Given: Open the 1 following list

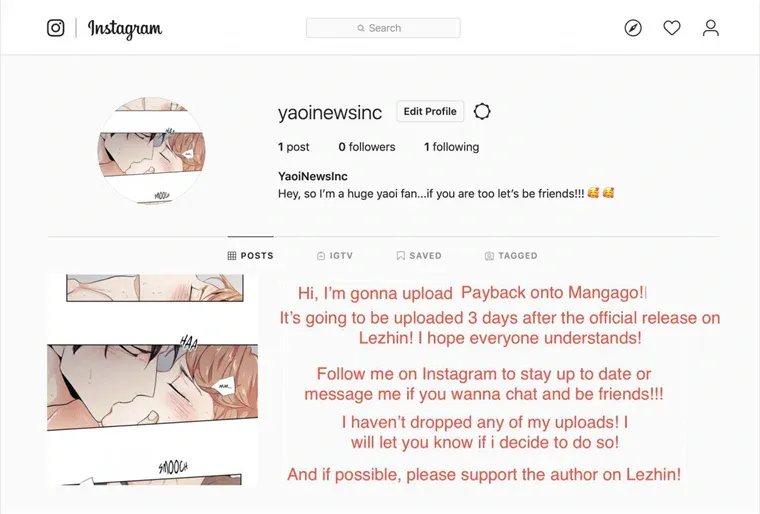Looking at the screenshot, I should click(x=451, y=147).
